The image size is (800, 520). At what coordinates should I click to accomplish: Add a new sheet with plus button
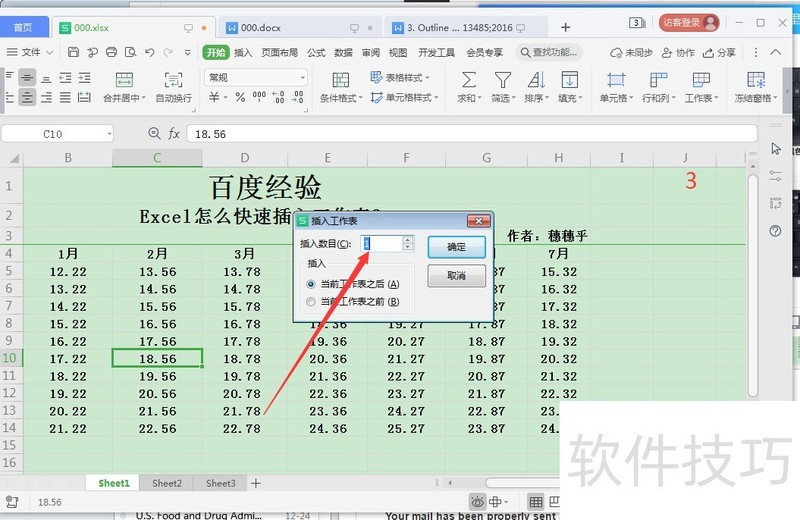(256, 483)
